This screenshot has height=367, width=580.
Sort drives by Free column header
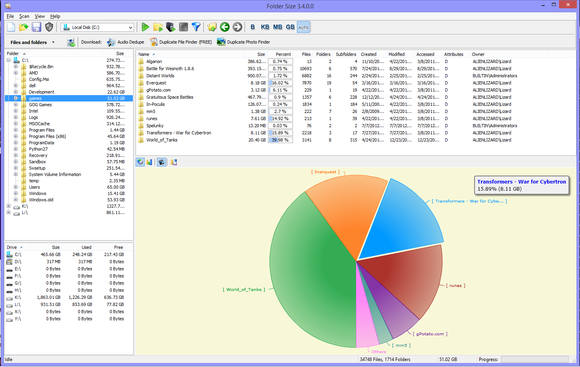(x=110, y=247)
